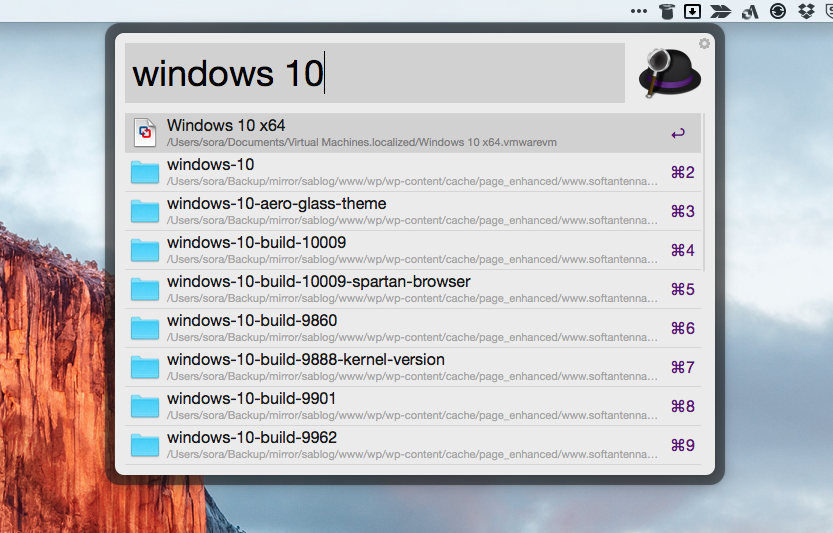This screenshot has height=533, width=833.
Task: Click the folder icon beside windows-10-build-10009-spartan-browser
Action: coord(145,289)
